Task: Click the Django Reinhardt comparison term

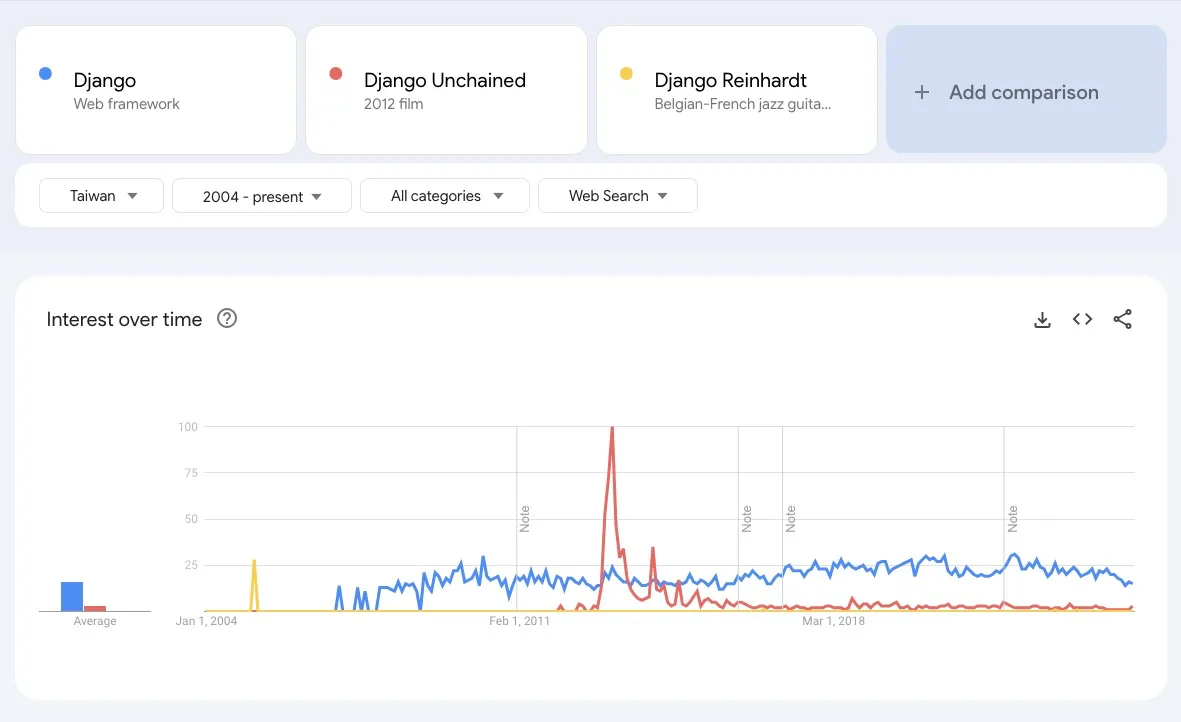Action: (x=737, y=90)
